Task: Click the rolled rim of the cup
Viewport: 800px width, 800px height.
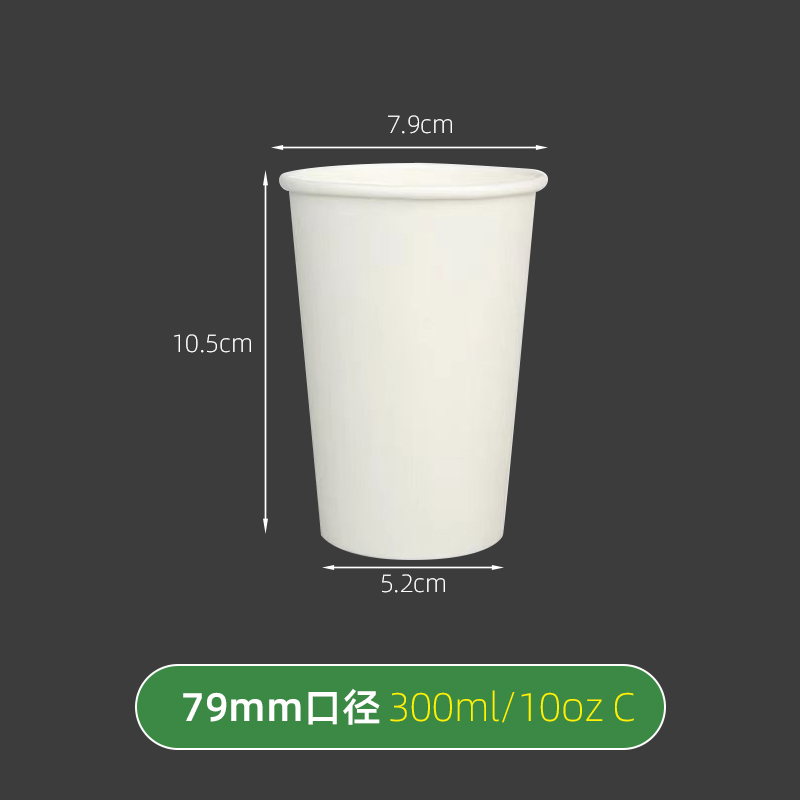Action: pyautogui.click(x=413, y=181)
